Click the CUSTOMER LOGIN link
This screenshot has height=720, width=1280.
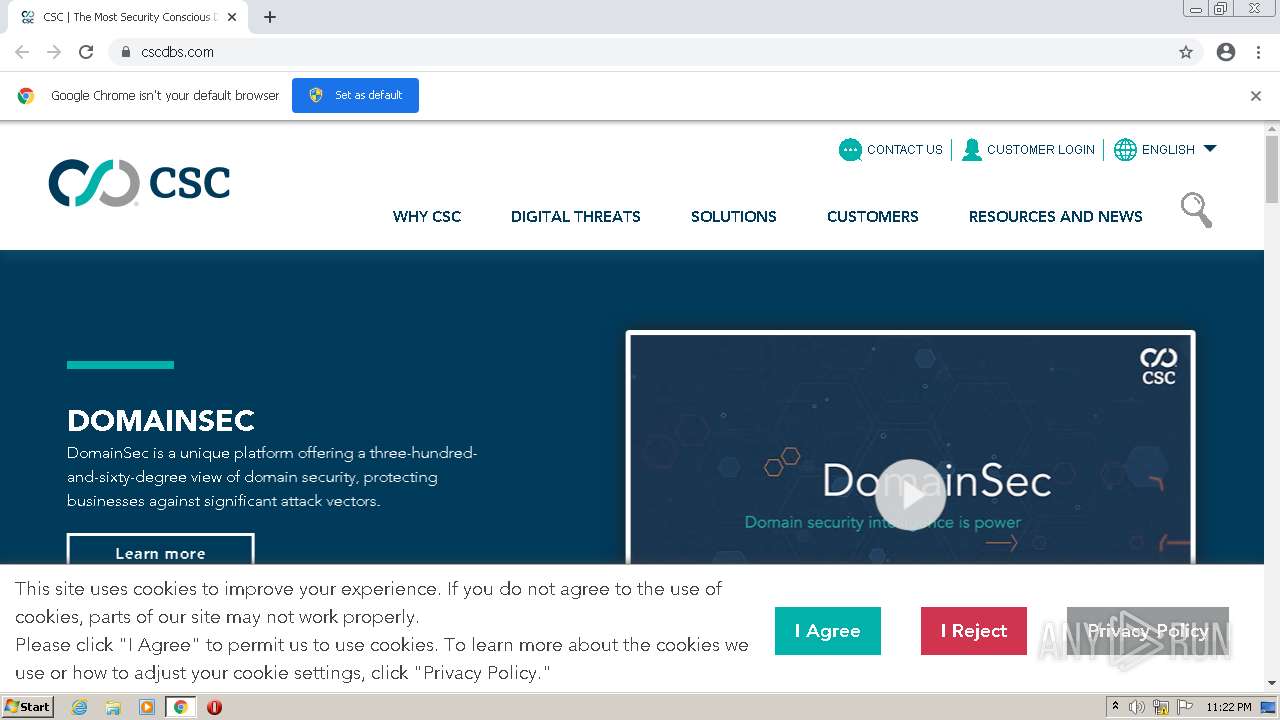1041,150
